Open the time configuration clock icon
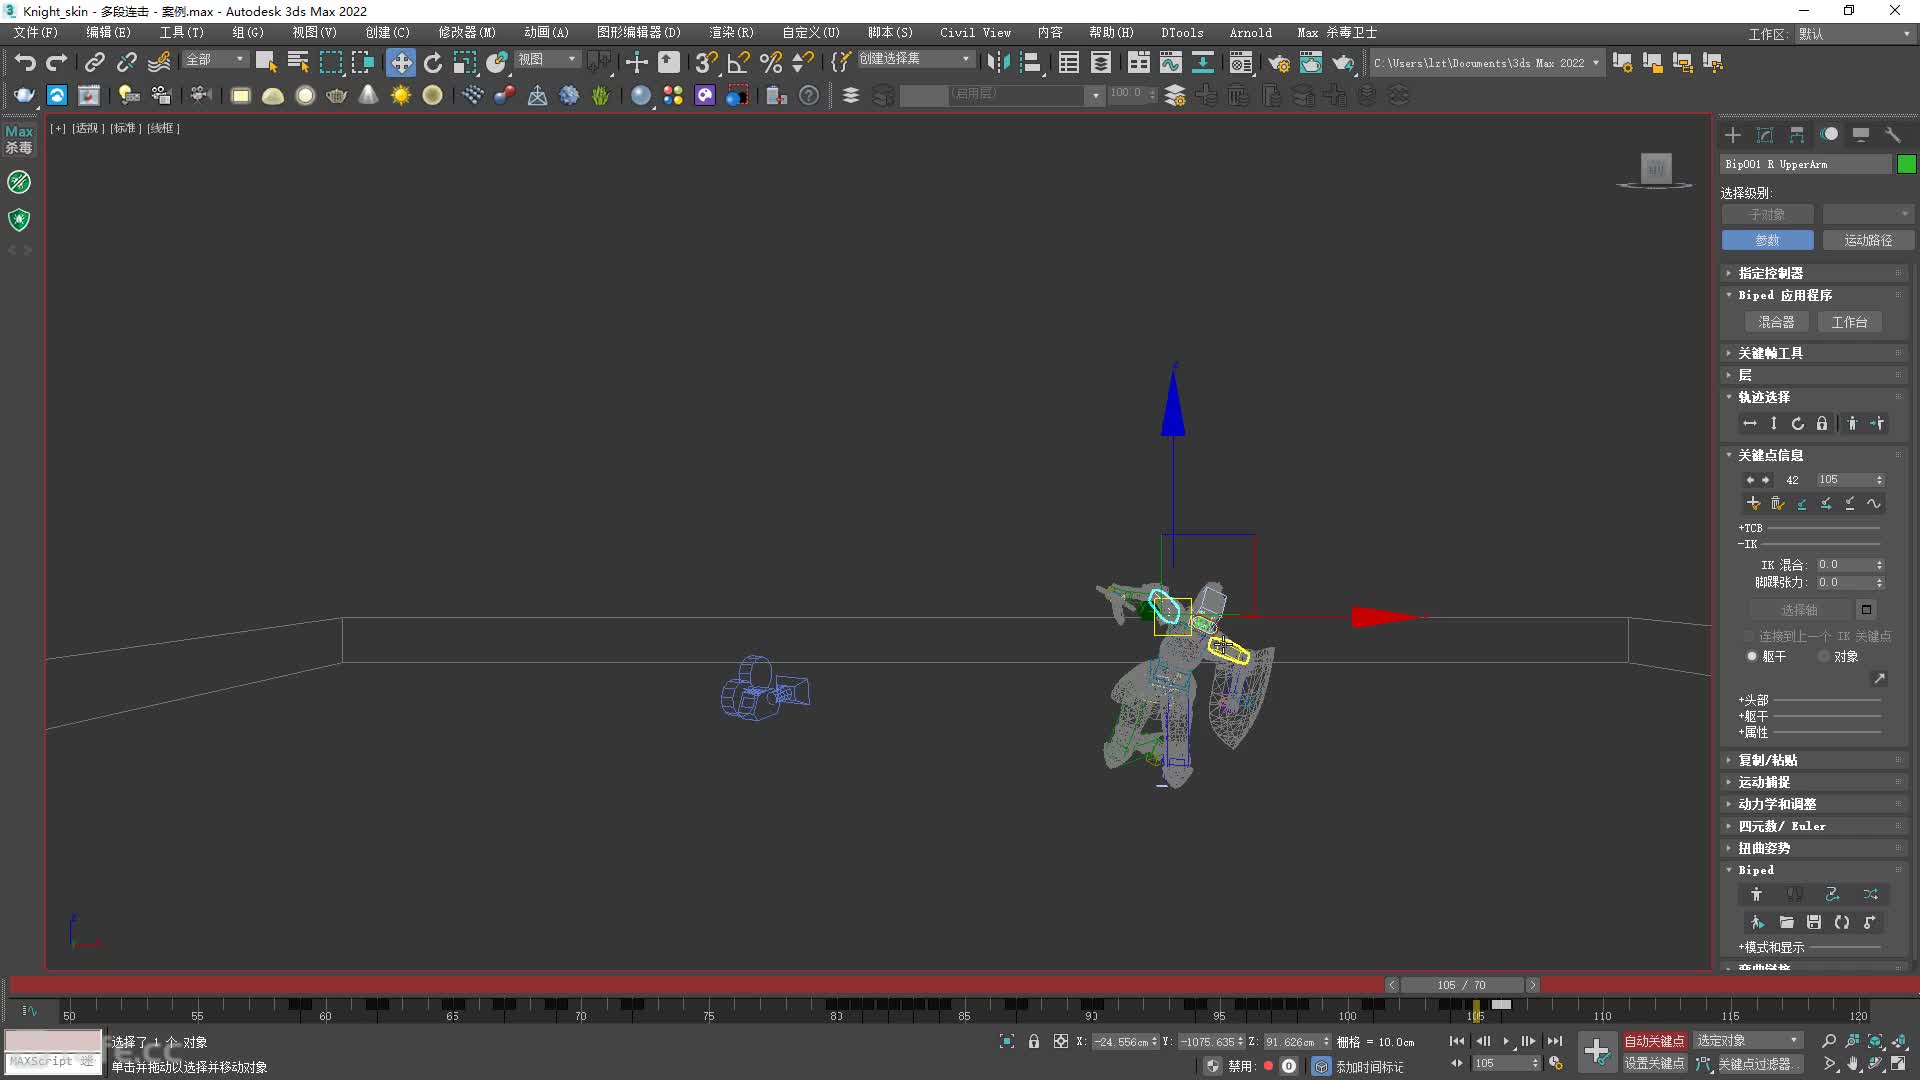Screen dimensions: 1920x1080 pos(1556,1064)
